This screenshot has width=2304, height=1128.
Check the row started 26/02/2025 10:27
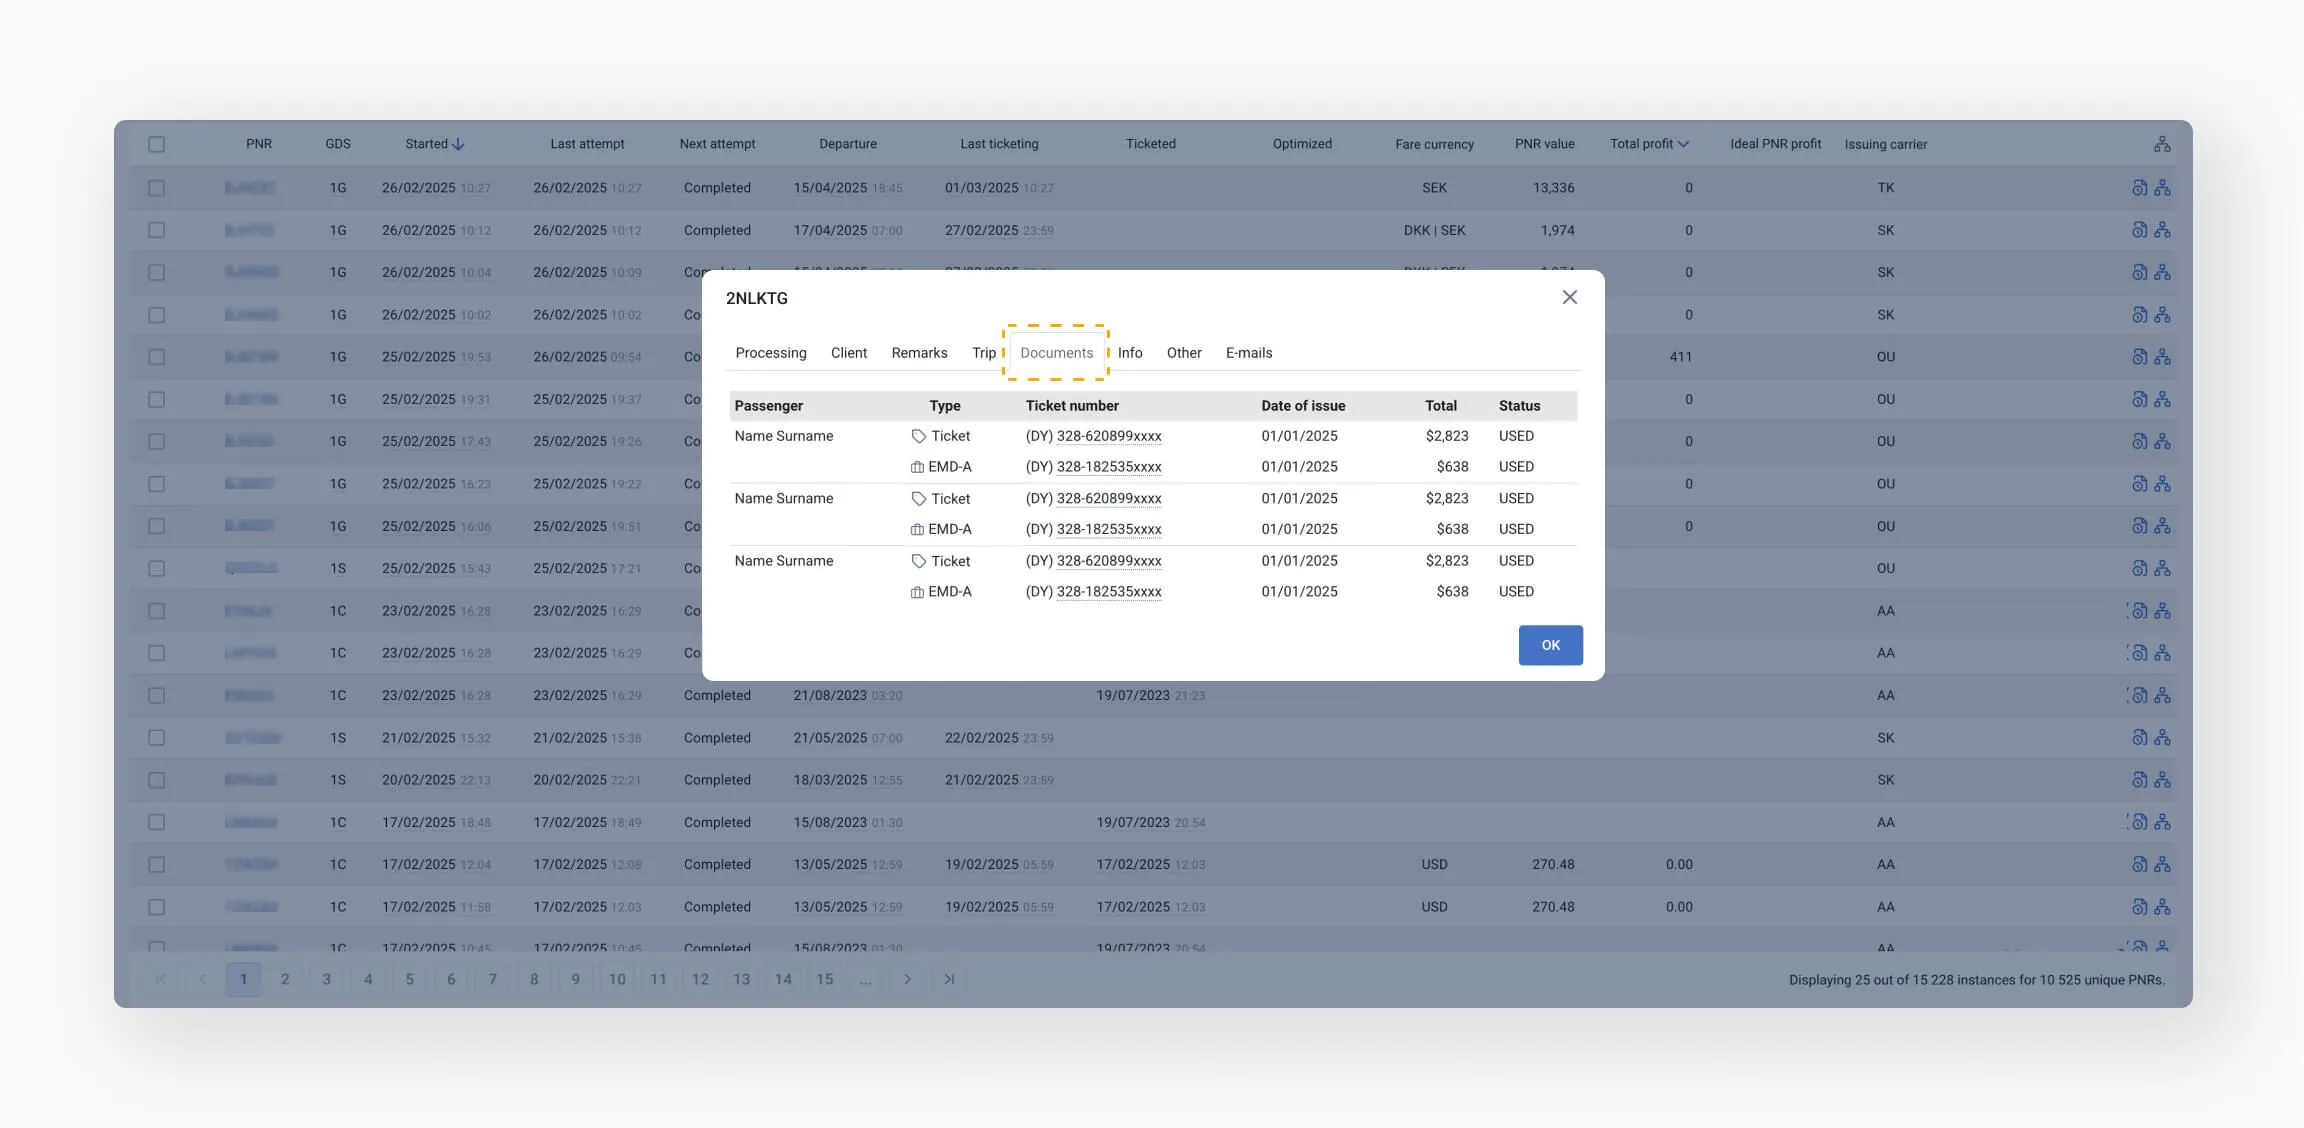(157, 188)
